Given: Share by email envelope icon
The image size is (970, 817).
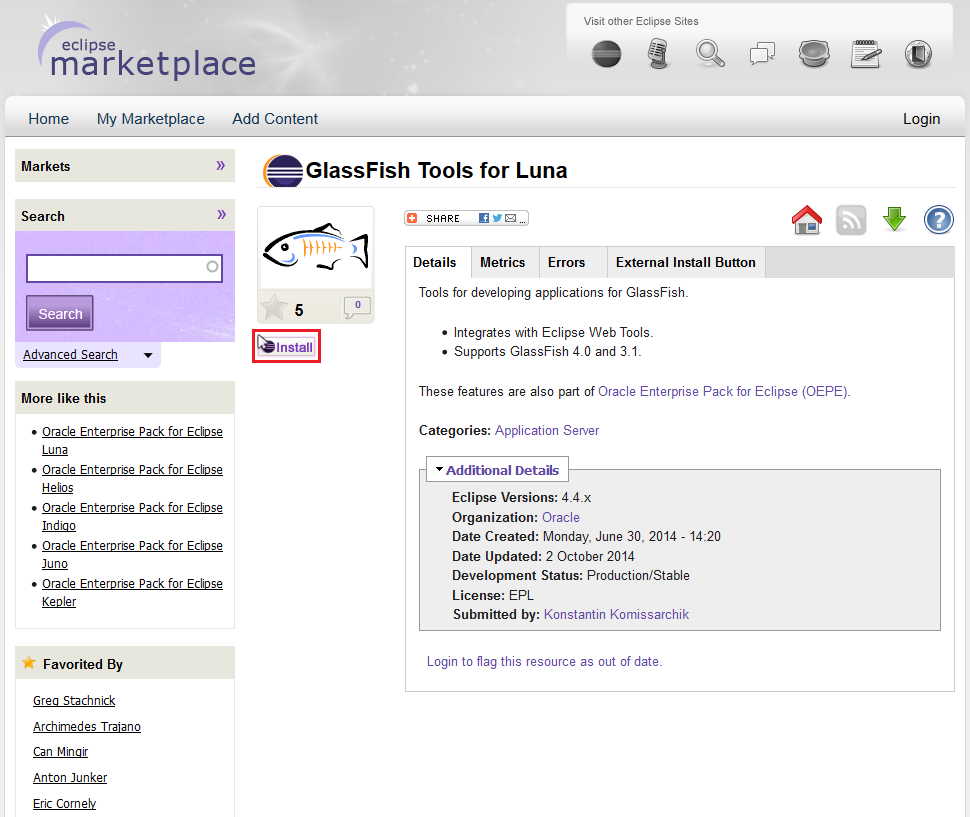Looking at the screenshot, I should (510, 218).
